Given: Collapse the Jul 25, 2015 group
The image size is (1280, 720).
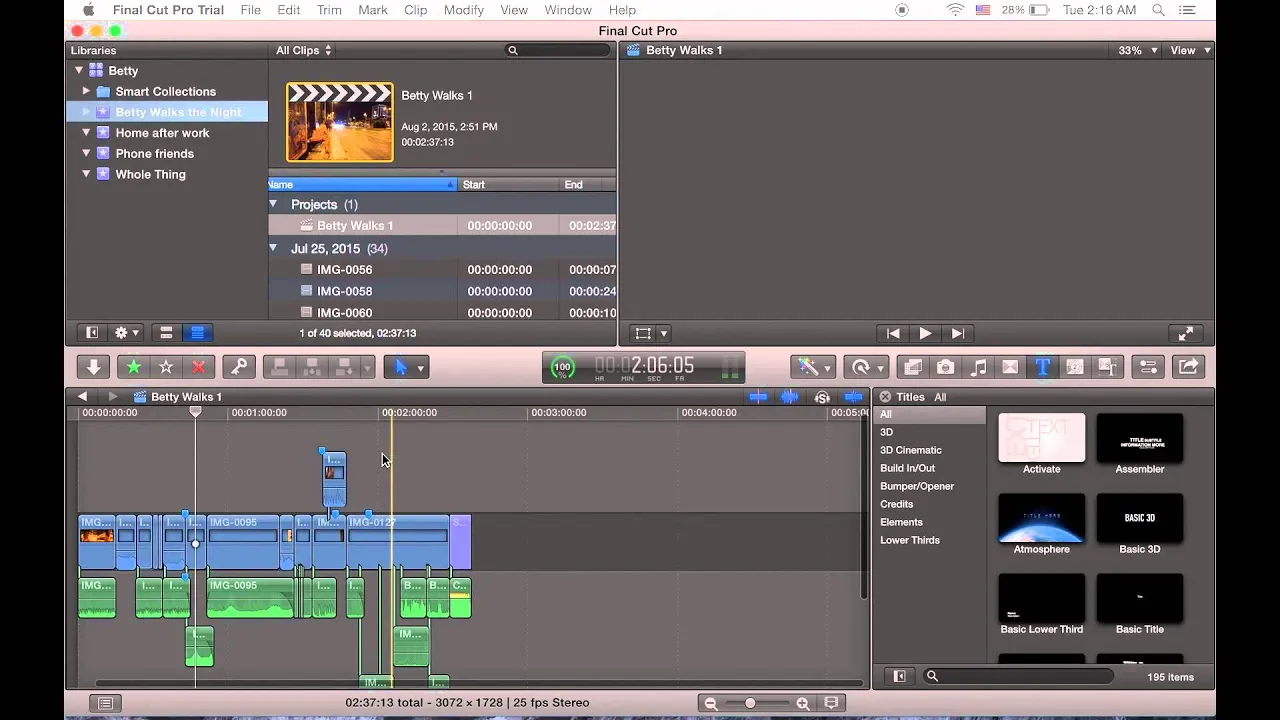Looking at the screenshot, I should [273, 248].
